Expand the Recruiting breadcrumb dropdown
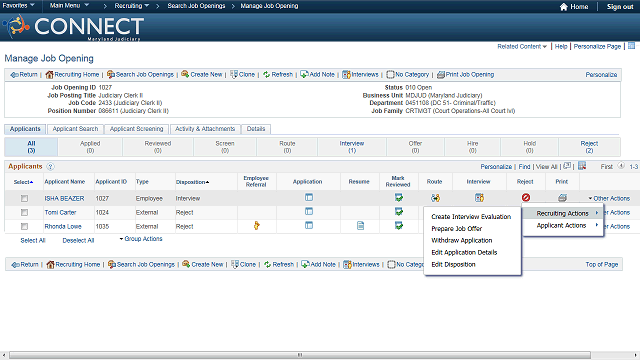 click(132, 6)
